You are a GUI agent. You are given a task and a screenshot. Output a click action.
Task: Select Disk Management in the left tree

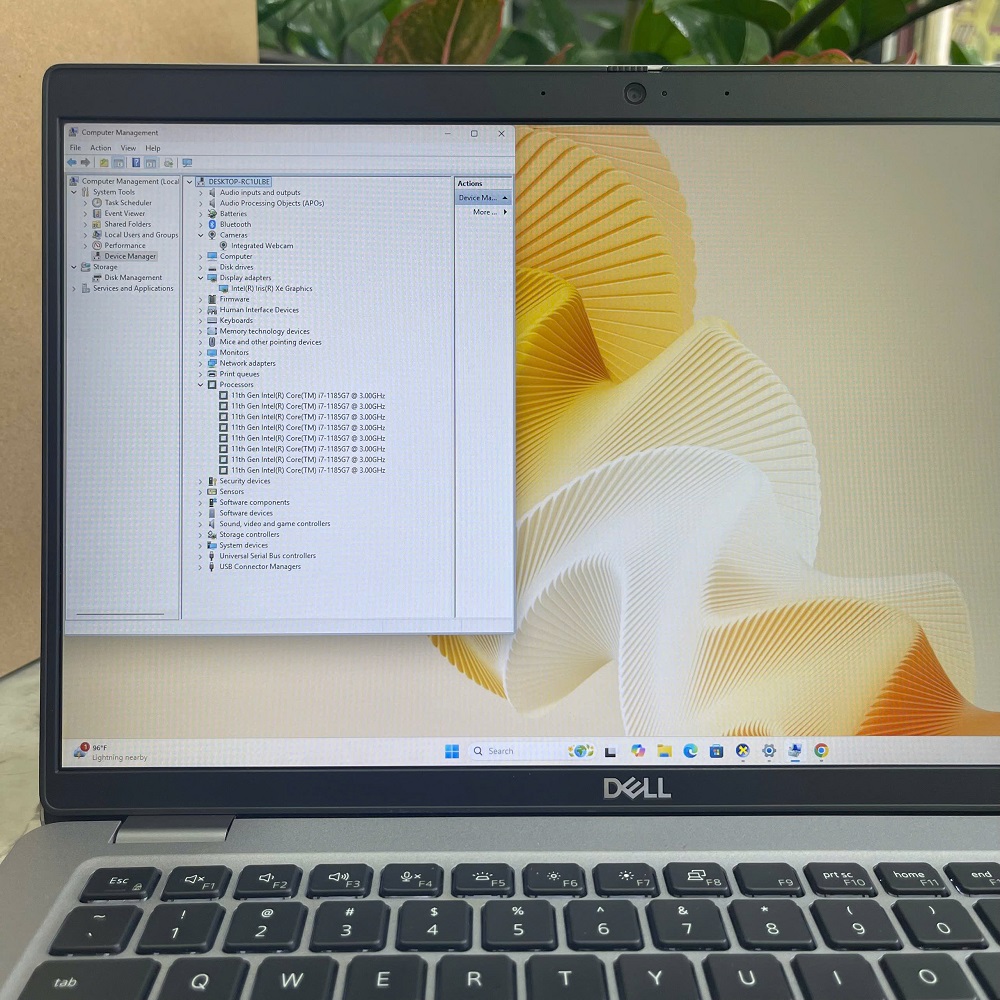pos(133,278)
